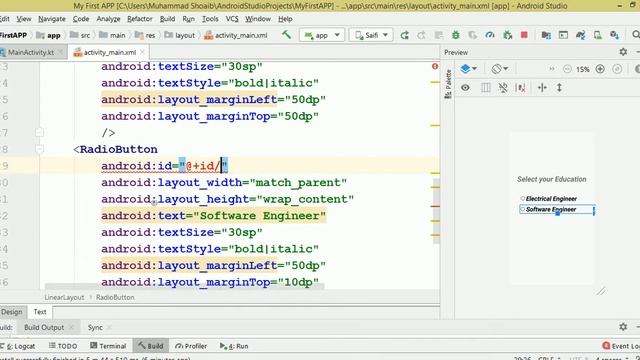
Task: Click the Make Project hammer icon
Action: click(x=287, y=35)
